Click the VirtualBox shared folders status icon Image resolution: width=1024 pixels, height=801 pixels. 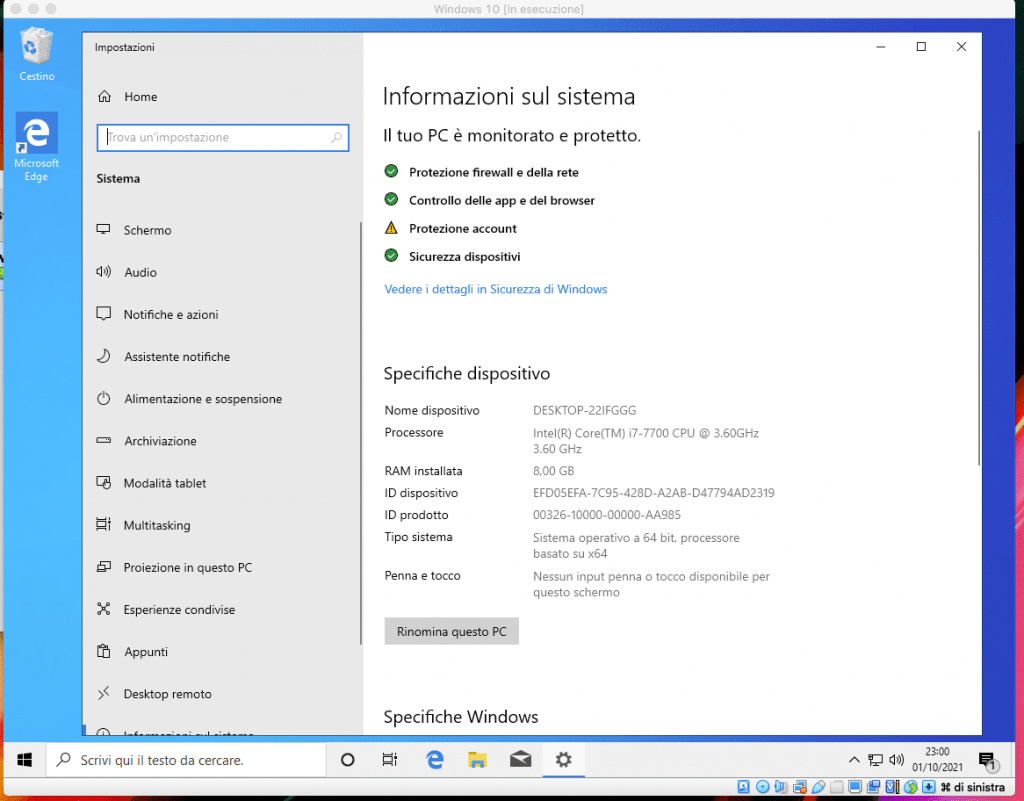coord(837,787)
